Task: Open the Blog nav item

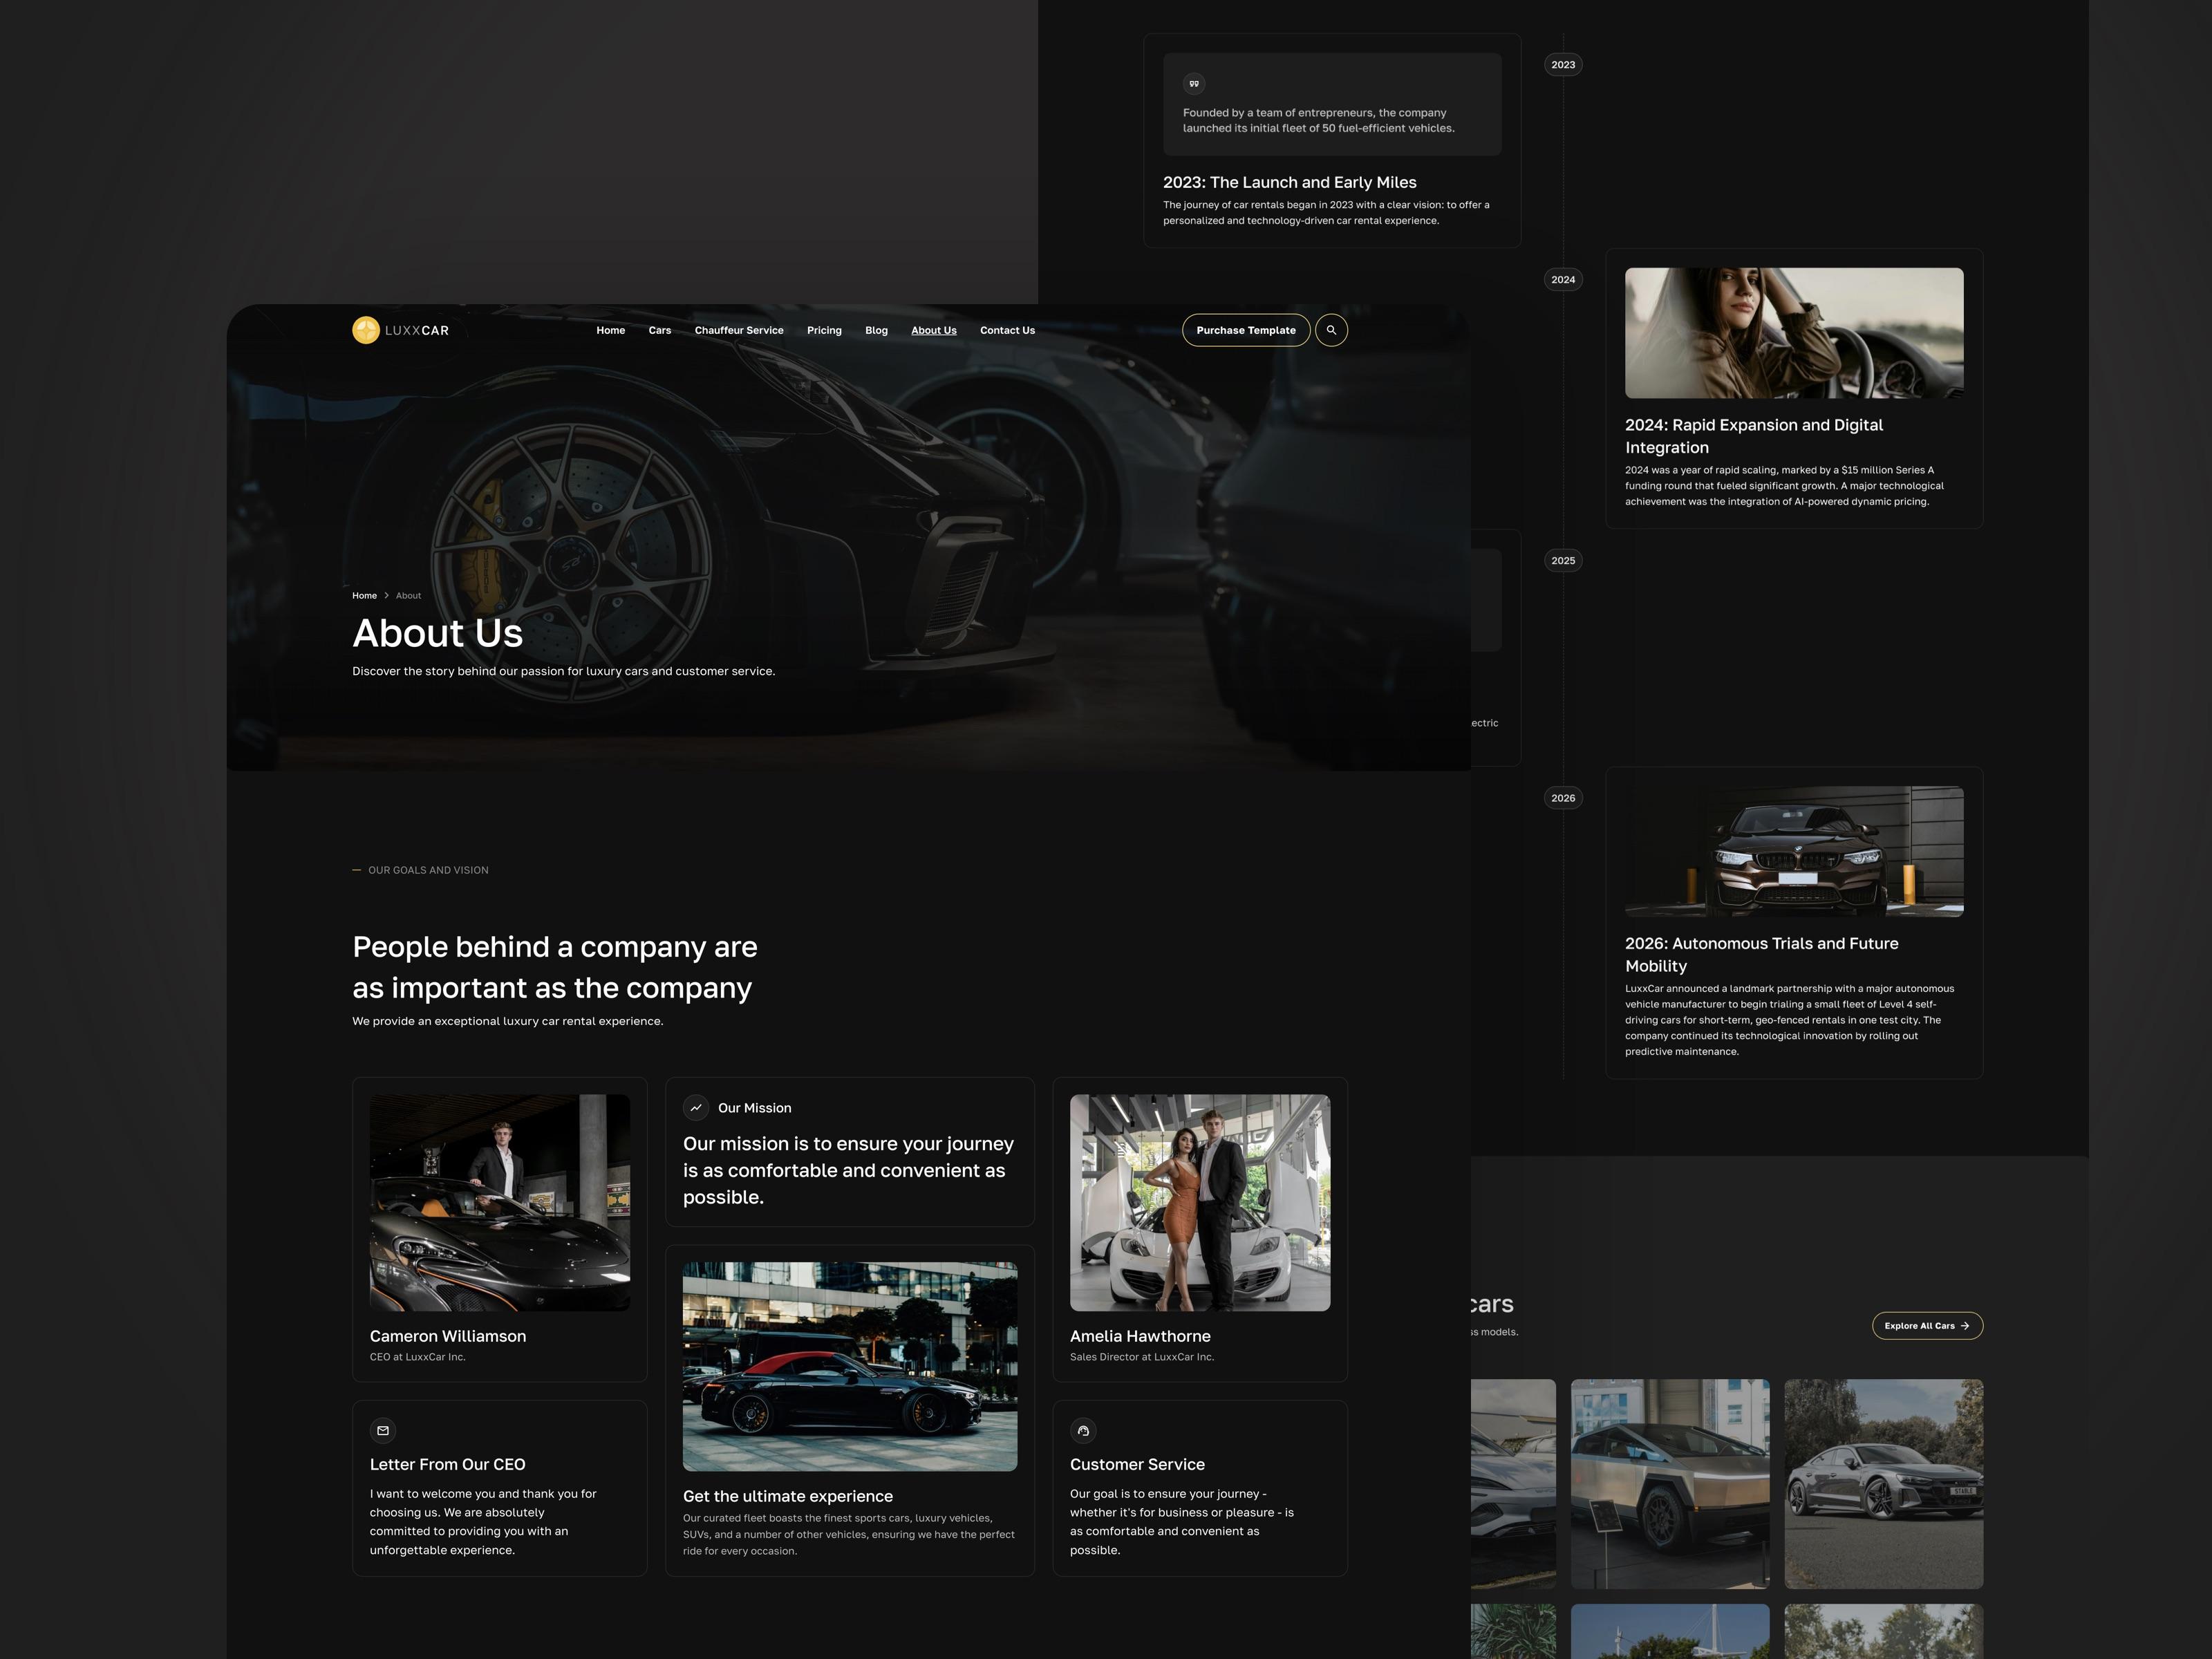Action: tap(876, 330)
